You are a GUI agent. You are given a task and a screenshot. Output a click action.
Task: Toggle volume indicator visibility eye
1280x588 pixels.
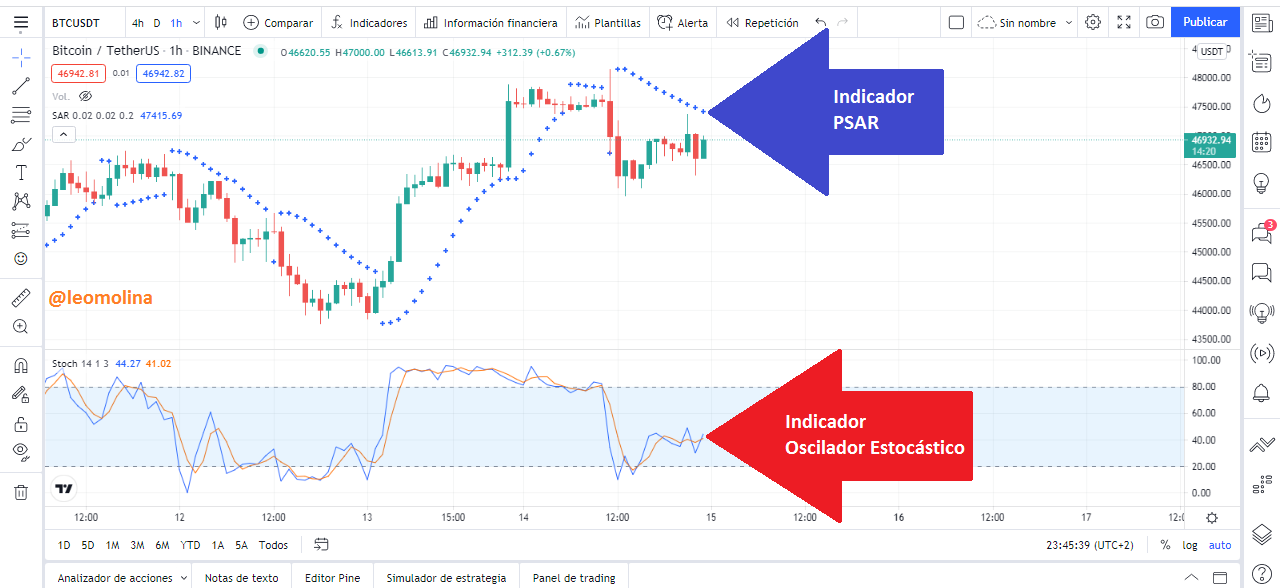pos(85,96)
